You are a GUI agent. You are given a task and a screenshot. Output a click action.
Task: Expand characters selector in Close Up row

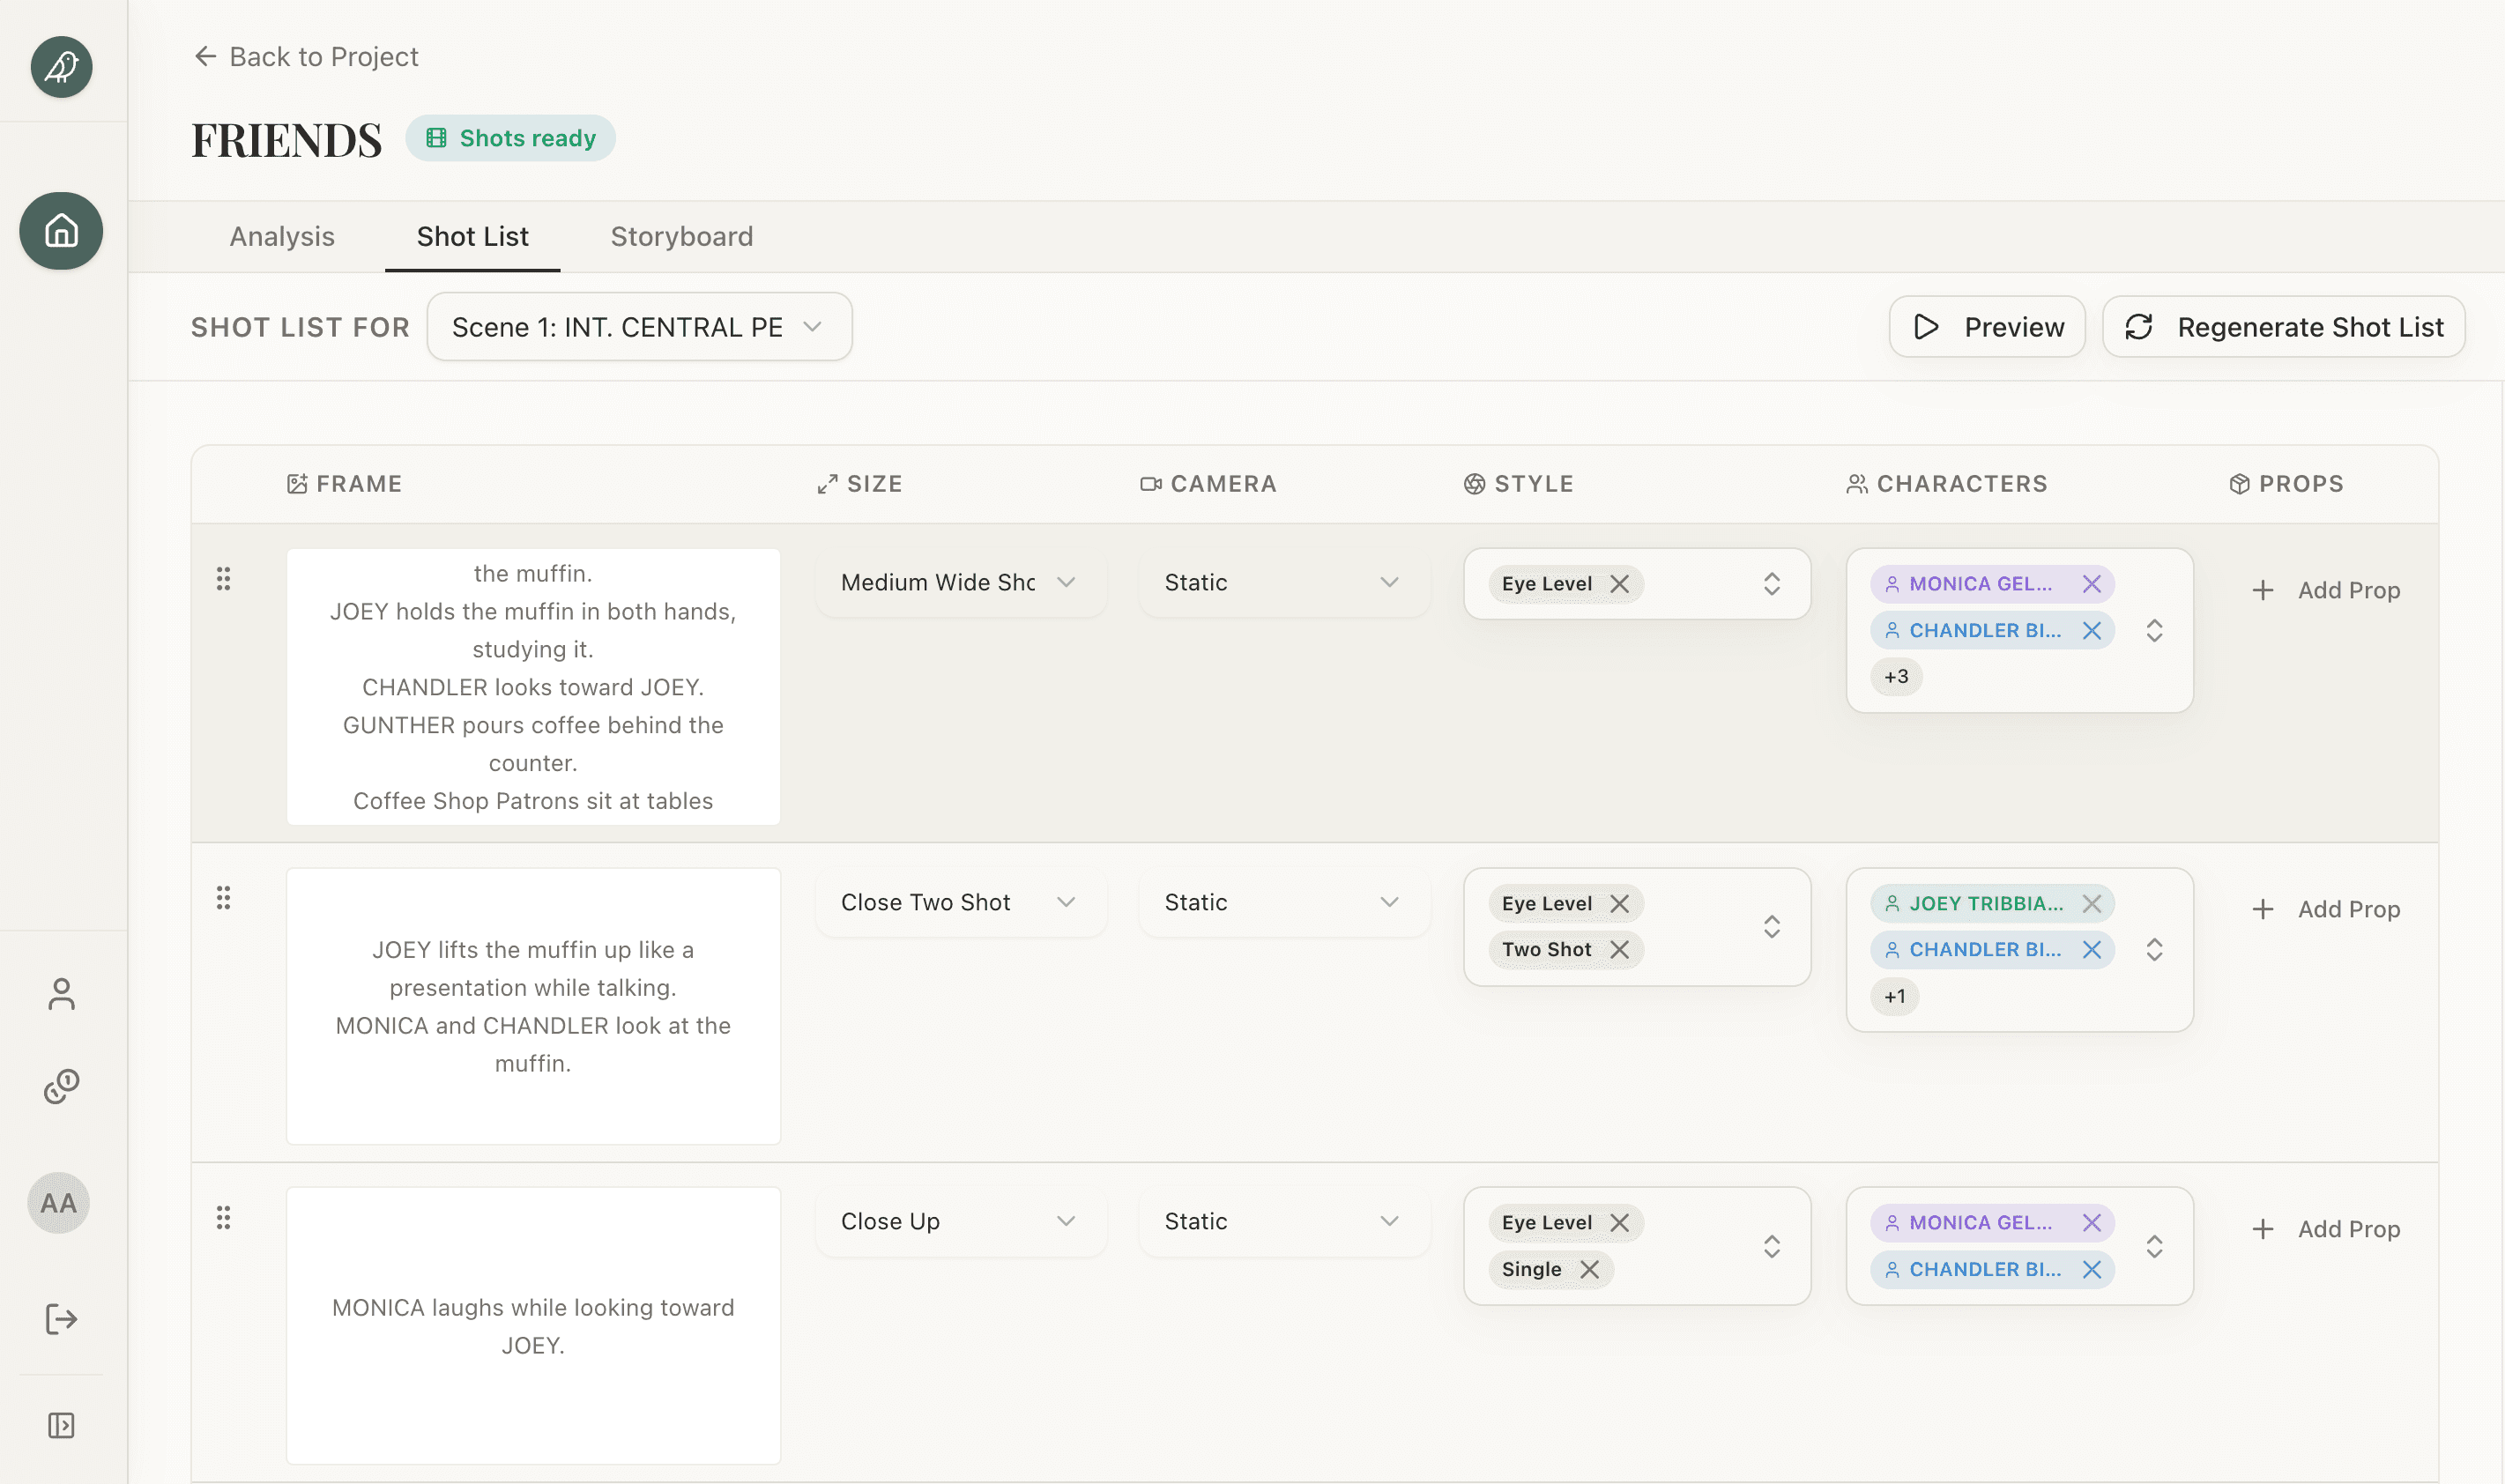[x=2155, y=1247]
